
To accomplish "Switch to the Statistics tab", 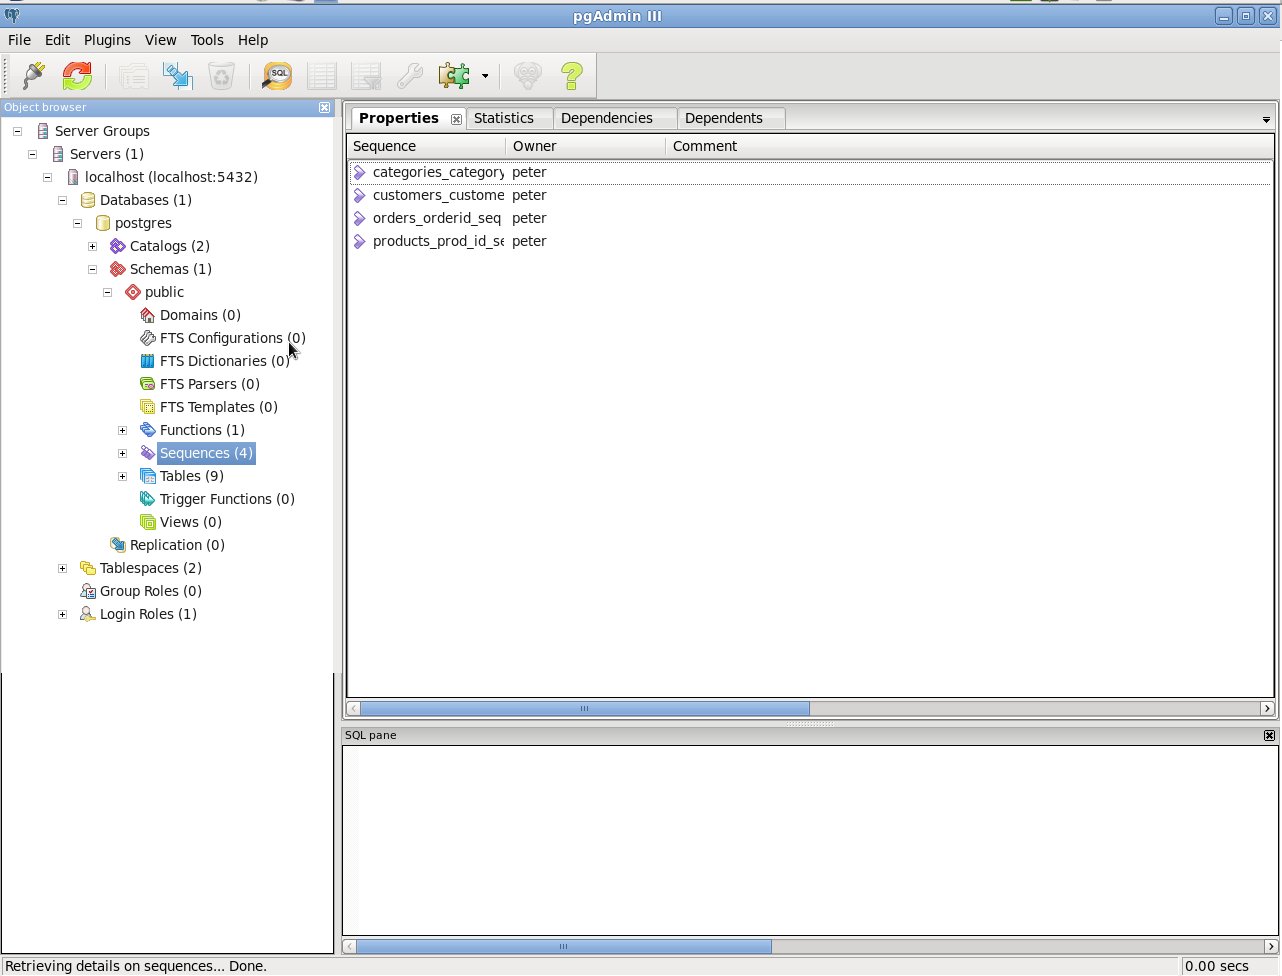I will click(504, 118).
